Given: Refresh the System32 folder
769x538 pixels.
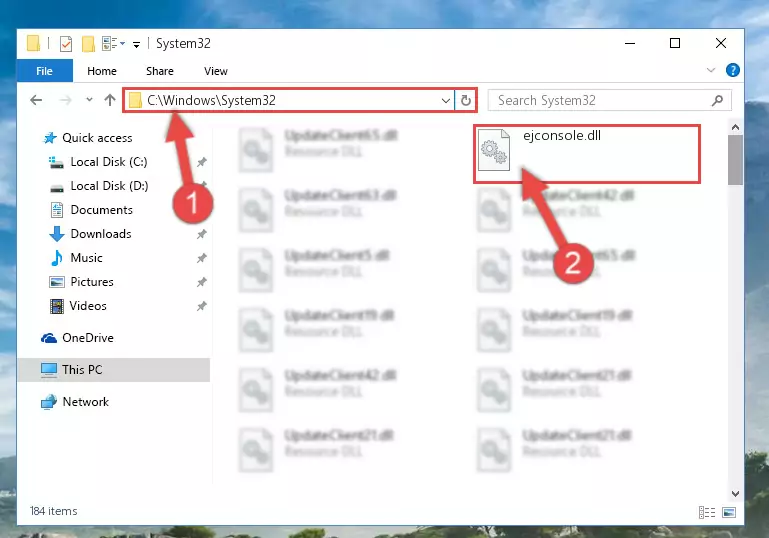Looking at the screenshot, I should pyautogui.click(x=466, y=101).
